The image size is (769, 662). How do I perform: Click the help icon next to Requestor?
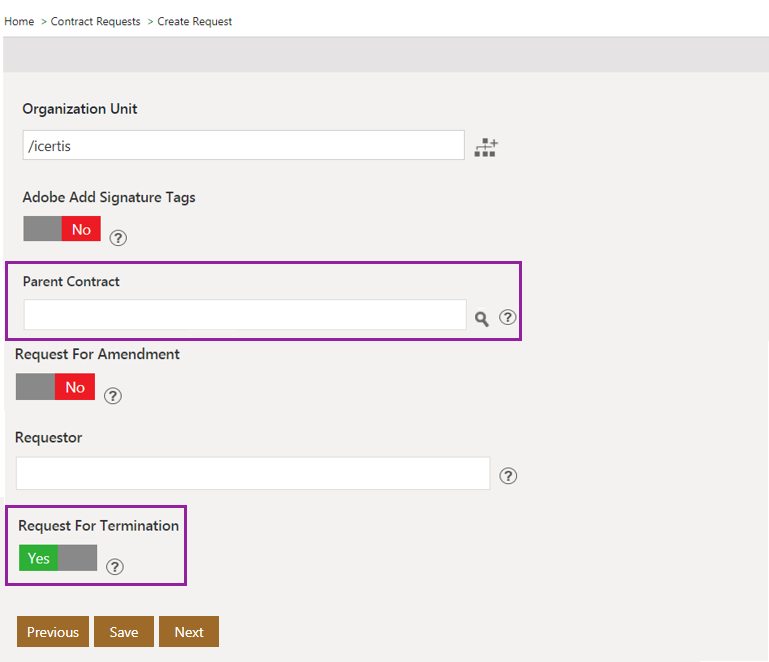tap(508, 475)
